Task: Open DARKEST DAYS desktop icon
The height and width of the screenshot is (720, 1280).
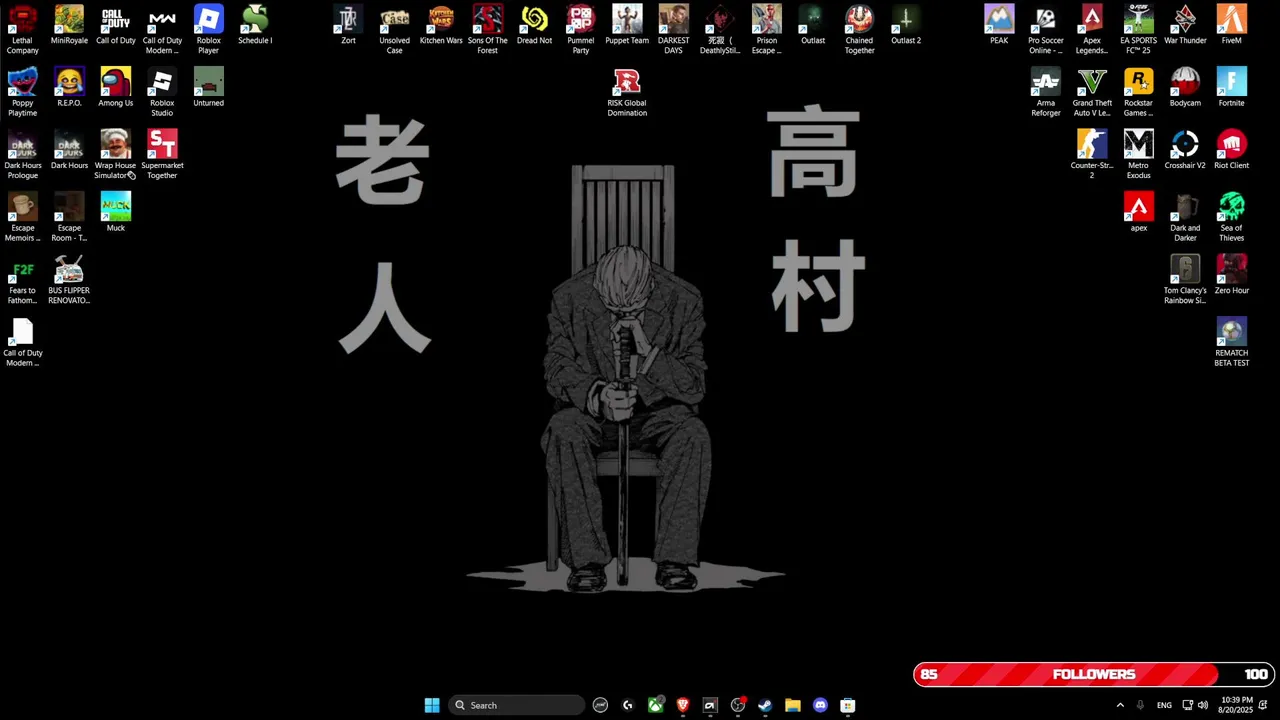Action: [x=673, y=29]
